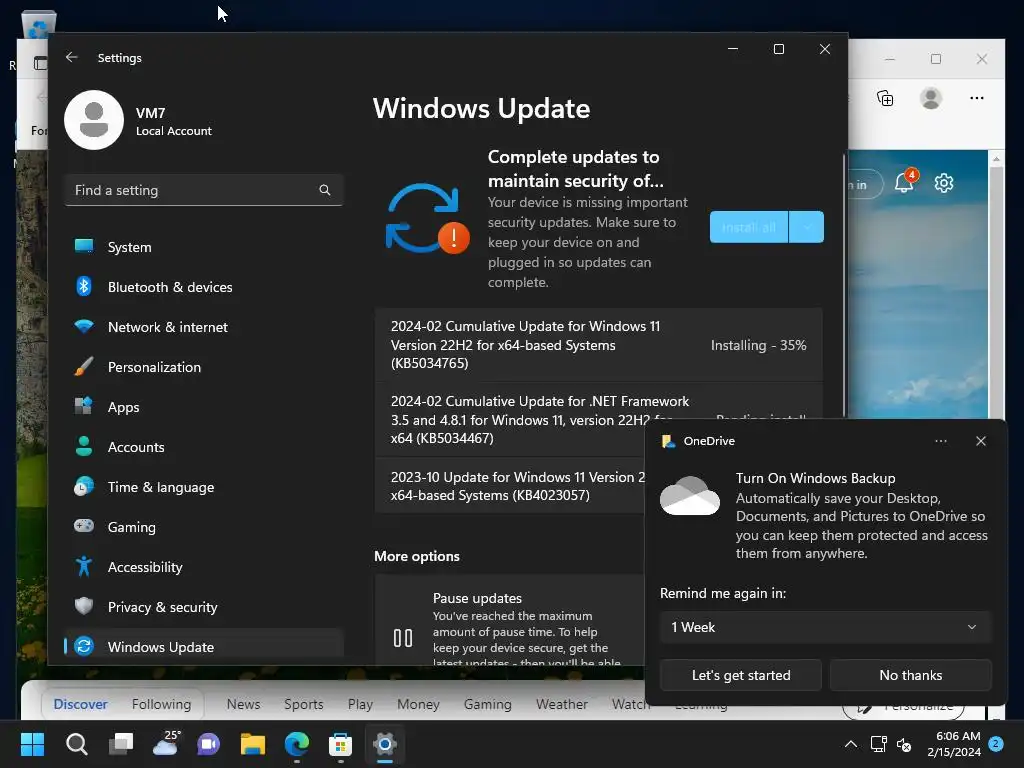Open Privacy & security settings

203,607
